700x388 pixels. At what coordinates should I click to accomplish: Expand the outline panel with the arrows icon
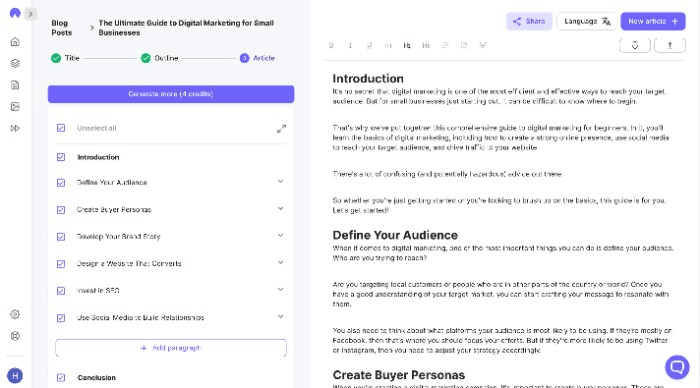pos(281,129)
